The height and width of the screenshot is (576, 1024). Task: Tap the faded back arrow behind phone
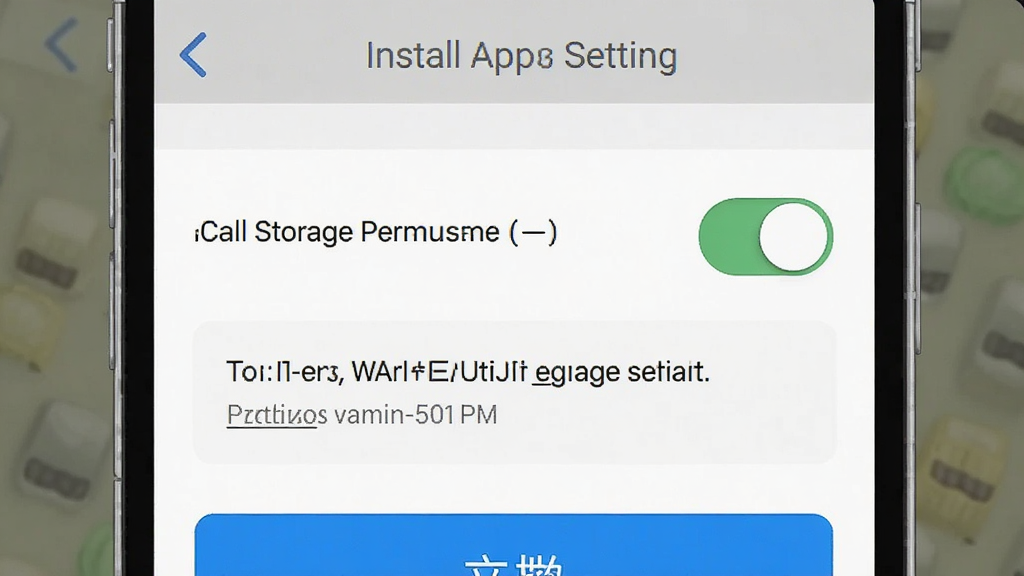tap(61, 44)
